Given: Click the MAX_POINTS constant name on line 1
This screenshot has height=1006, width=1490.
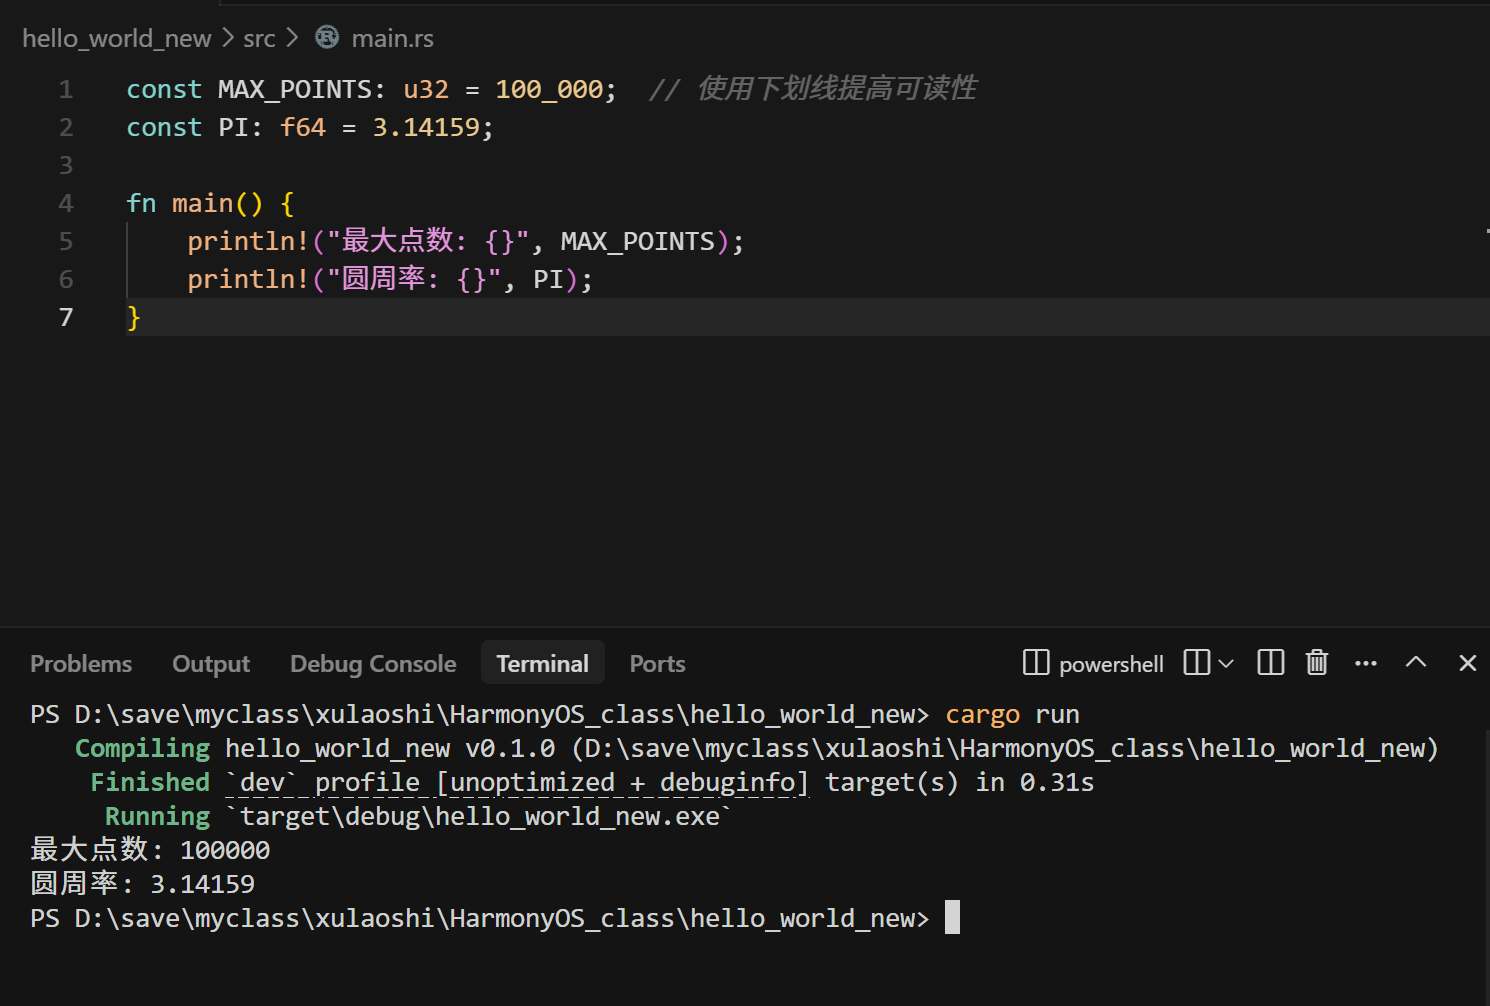Looking at the screenshot, I should (295, 90).
